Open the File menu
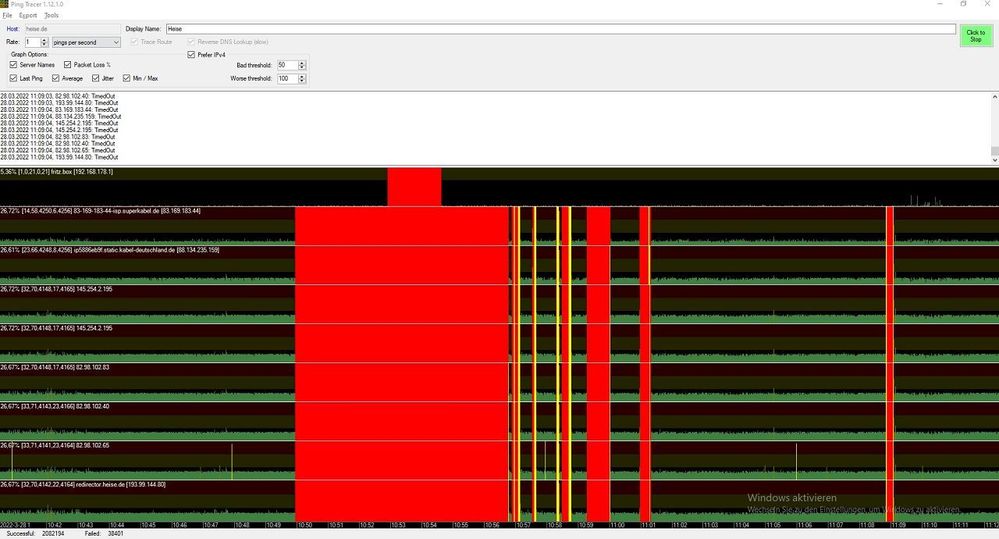 point(7,15)
